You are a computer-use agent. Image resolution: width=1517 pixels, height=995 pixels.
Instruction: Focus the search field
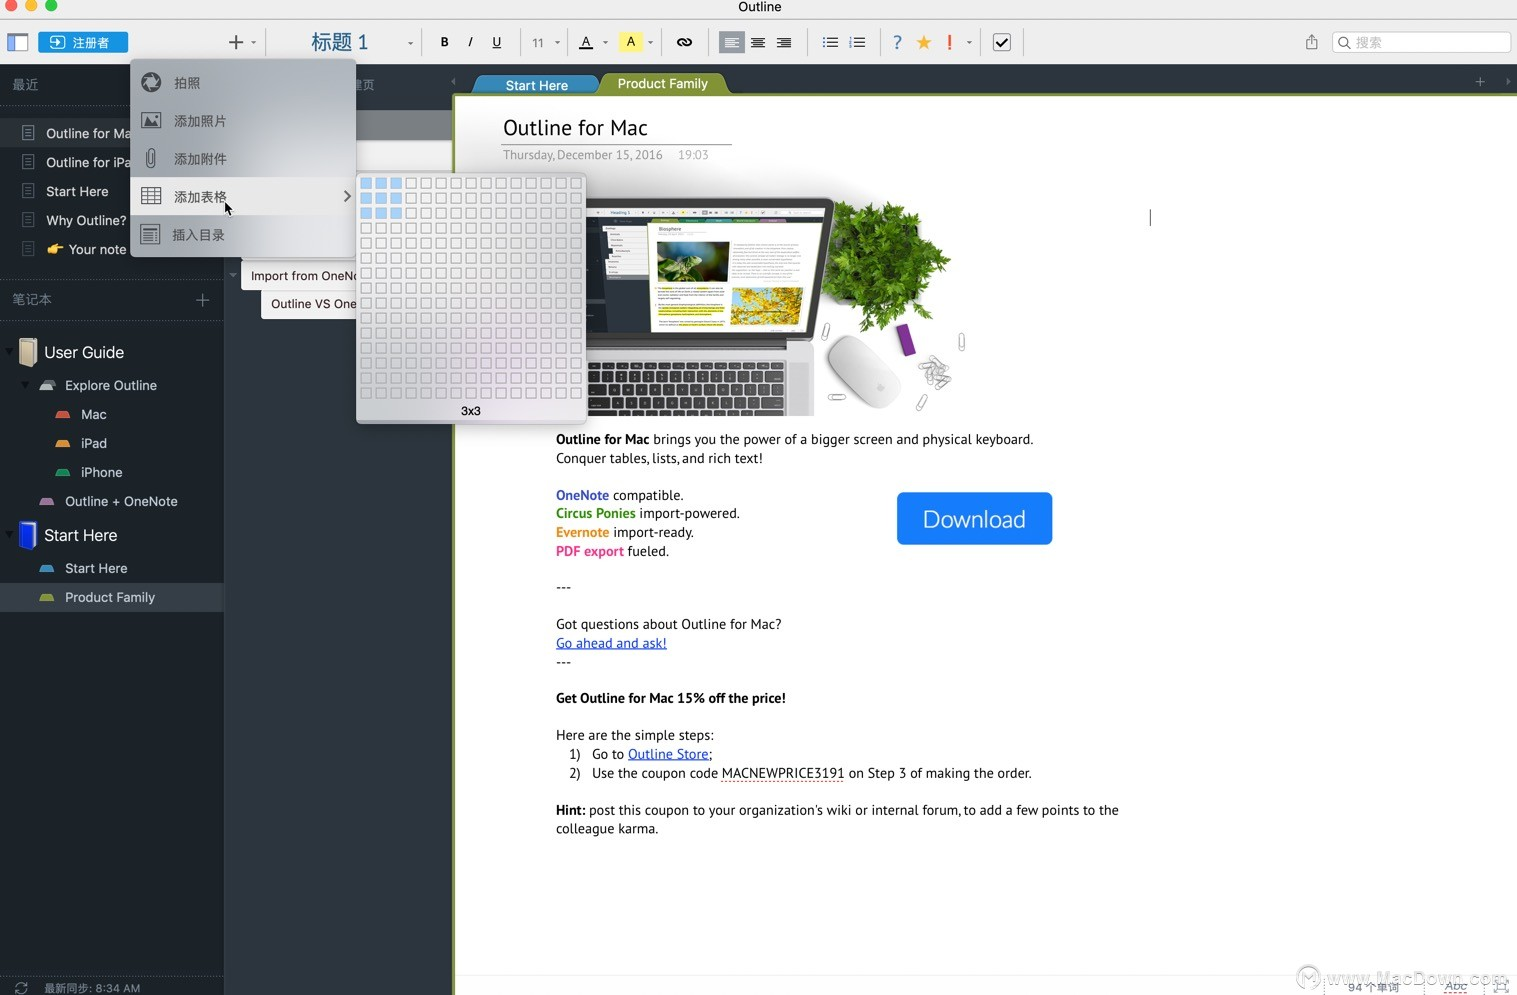(1421, 42)
